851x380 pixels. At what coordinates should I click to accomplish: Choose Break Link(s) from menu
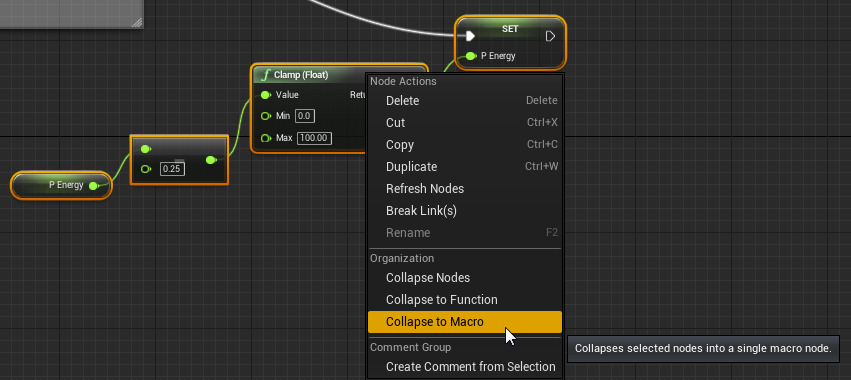pos(465,211)
